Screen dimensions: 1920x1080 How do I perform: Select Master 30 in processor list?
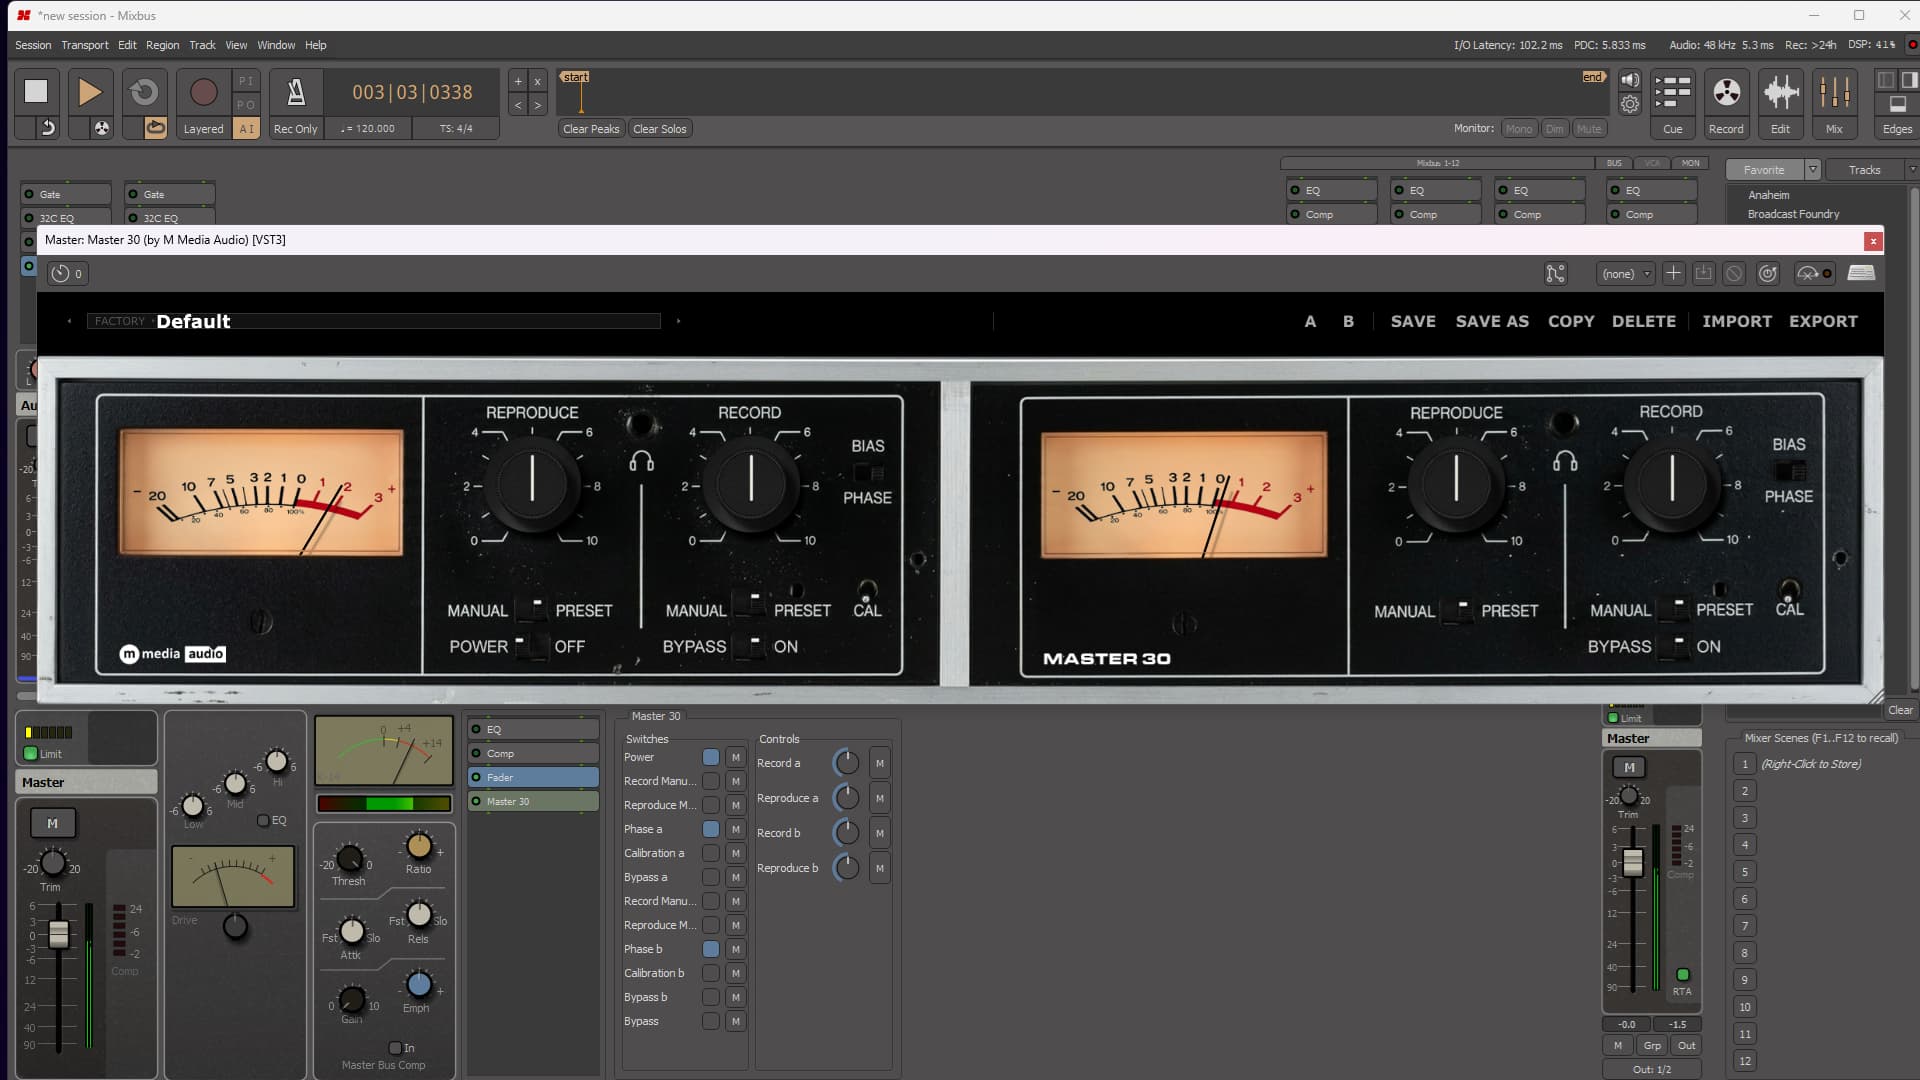[533, 801]
